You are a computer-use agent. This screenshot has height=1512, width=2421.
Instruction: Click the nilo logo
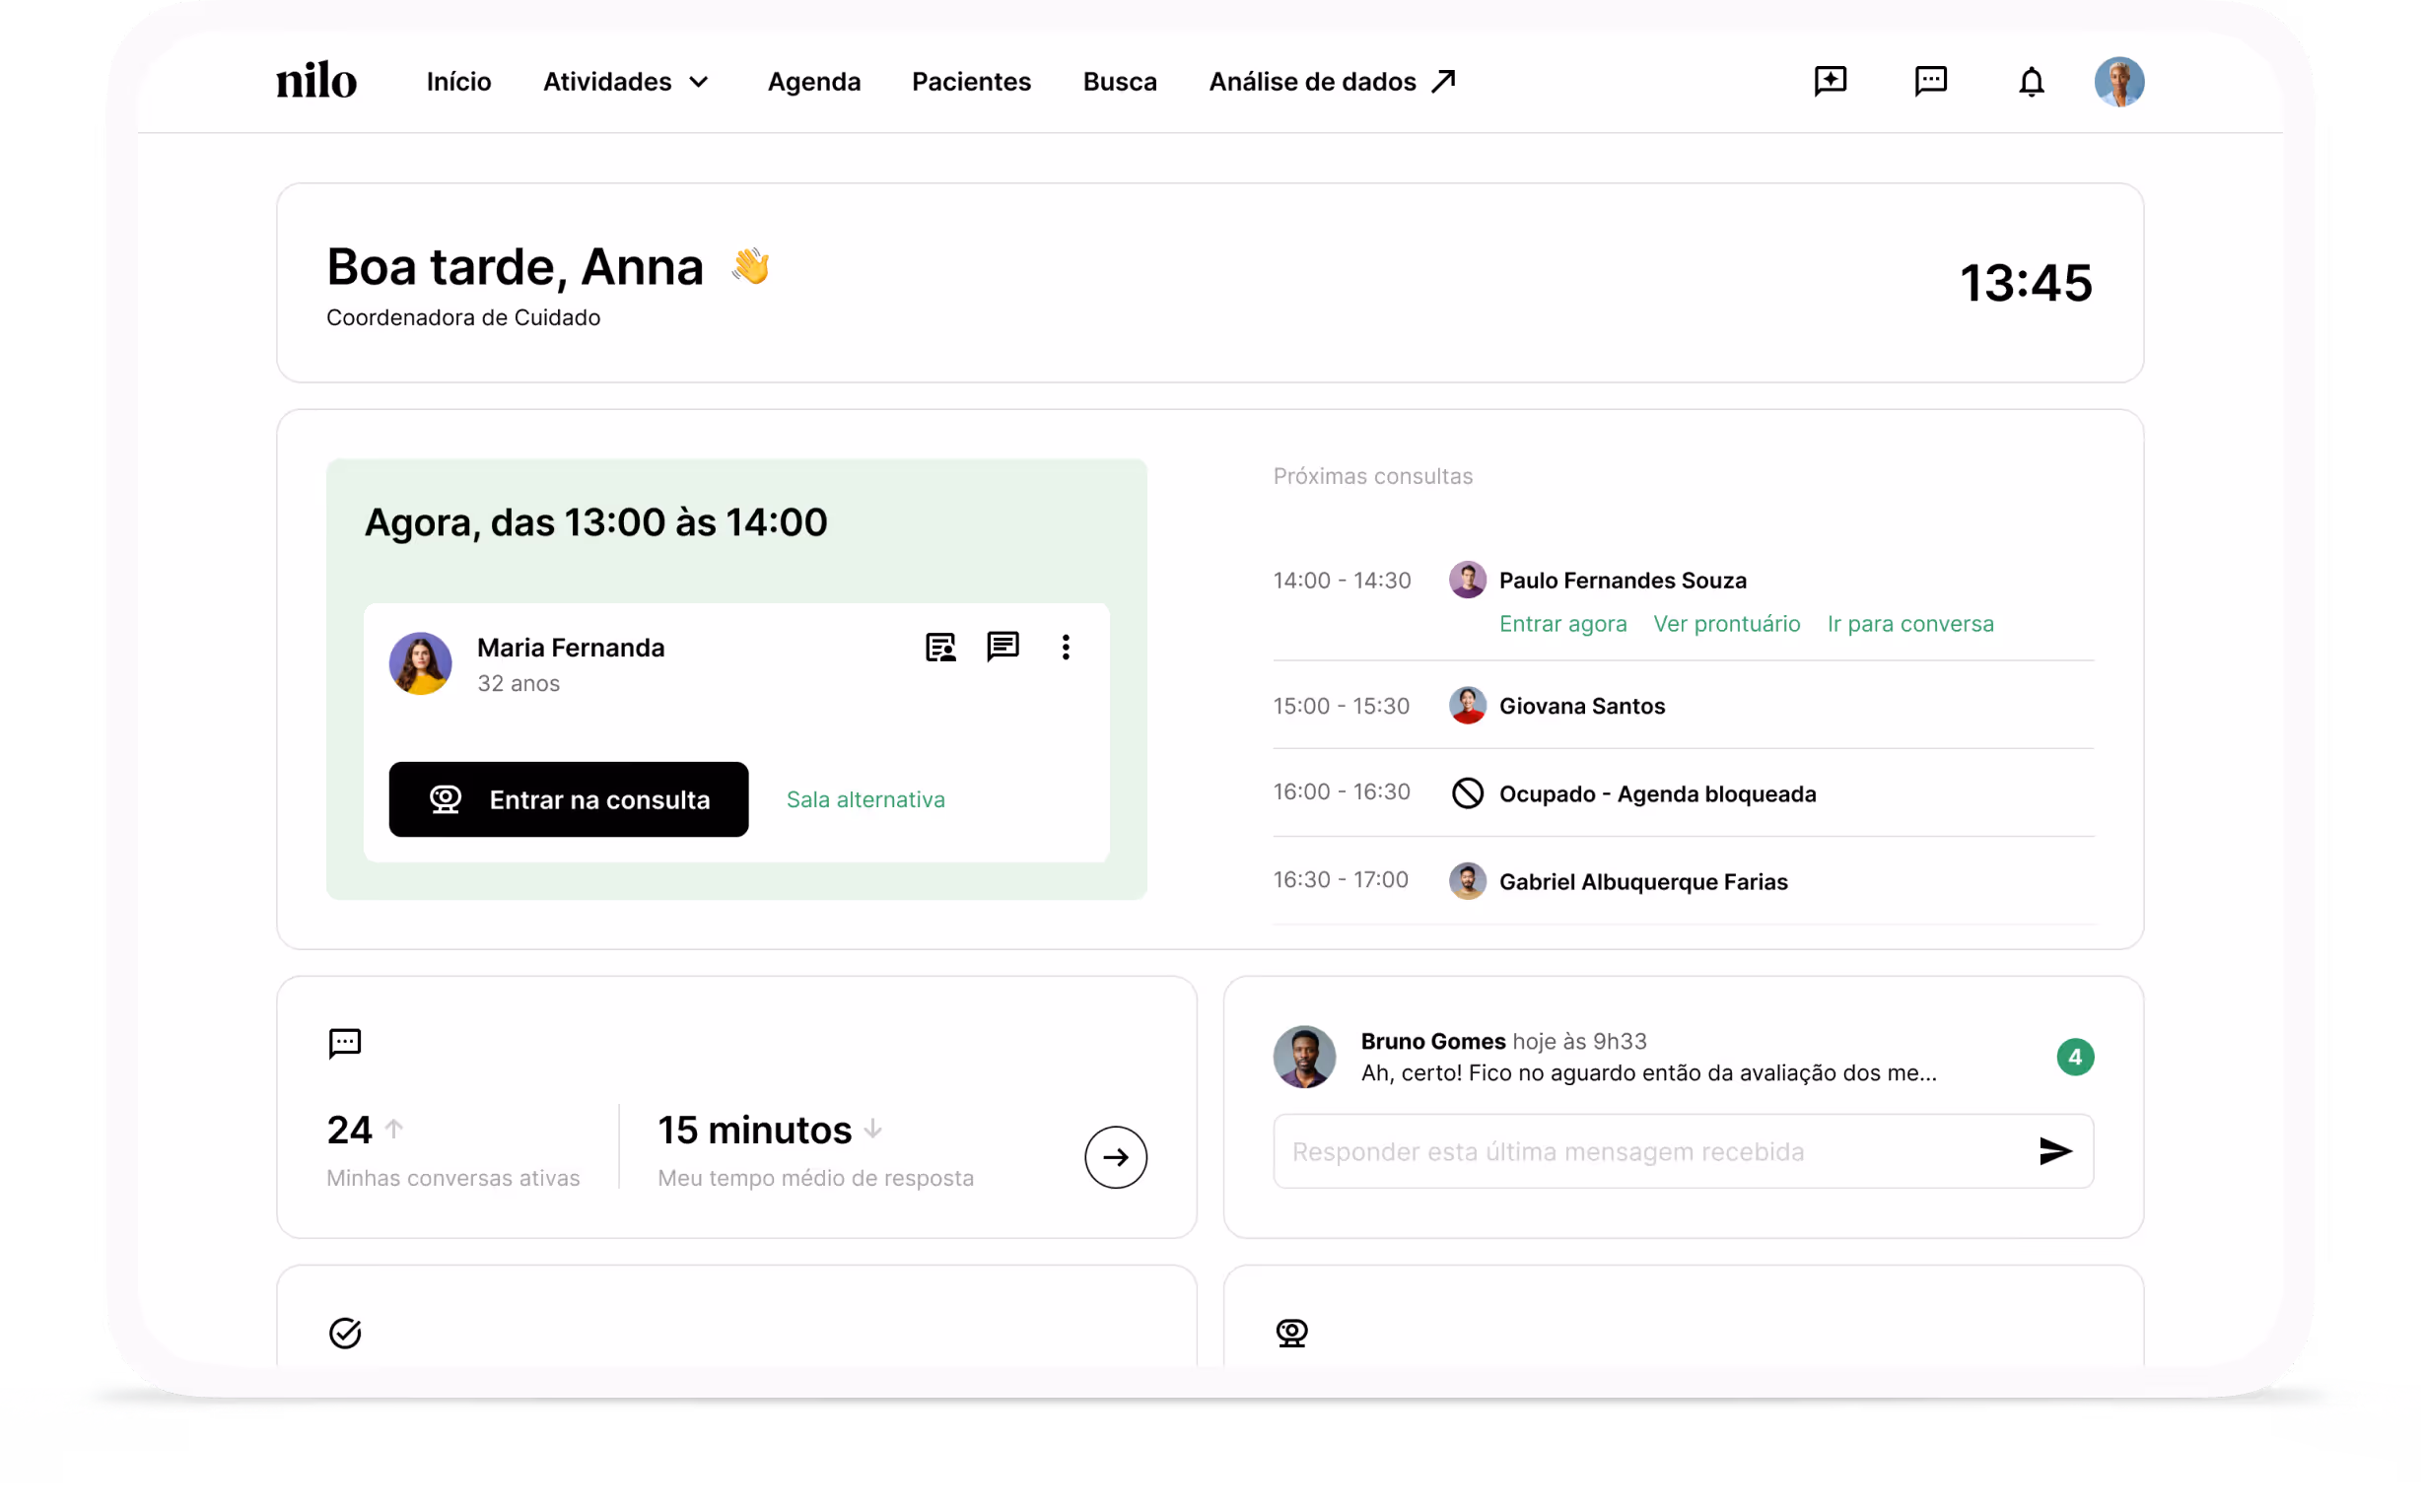click(316, 81)
